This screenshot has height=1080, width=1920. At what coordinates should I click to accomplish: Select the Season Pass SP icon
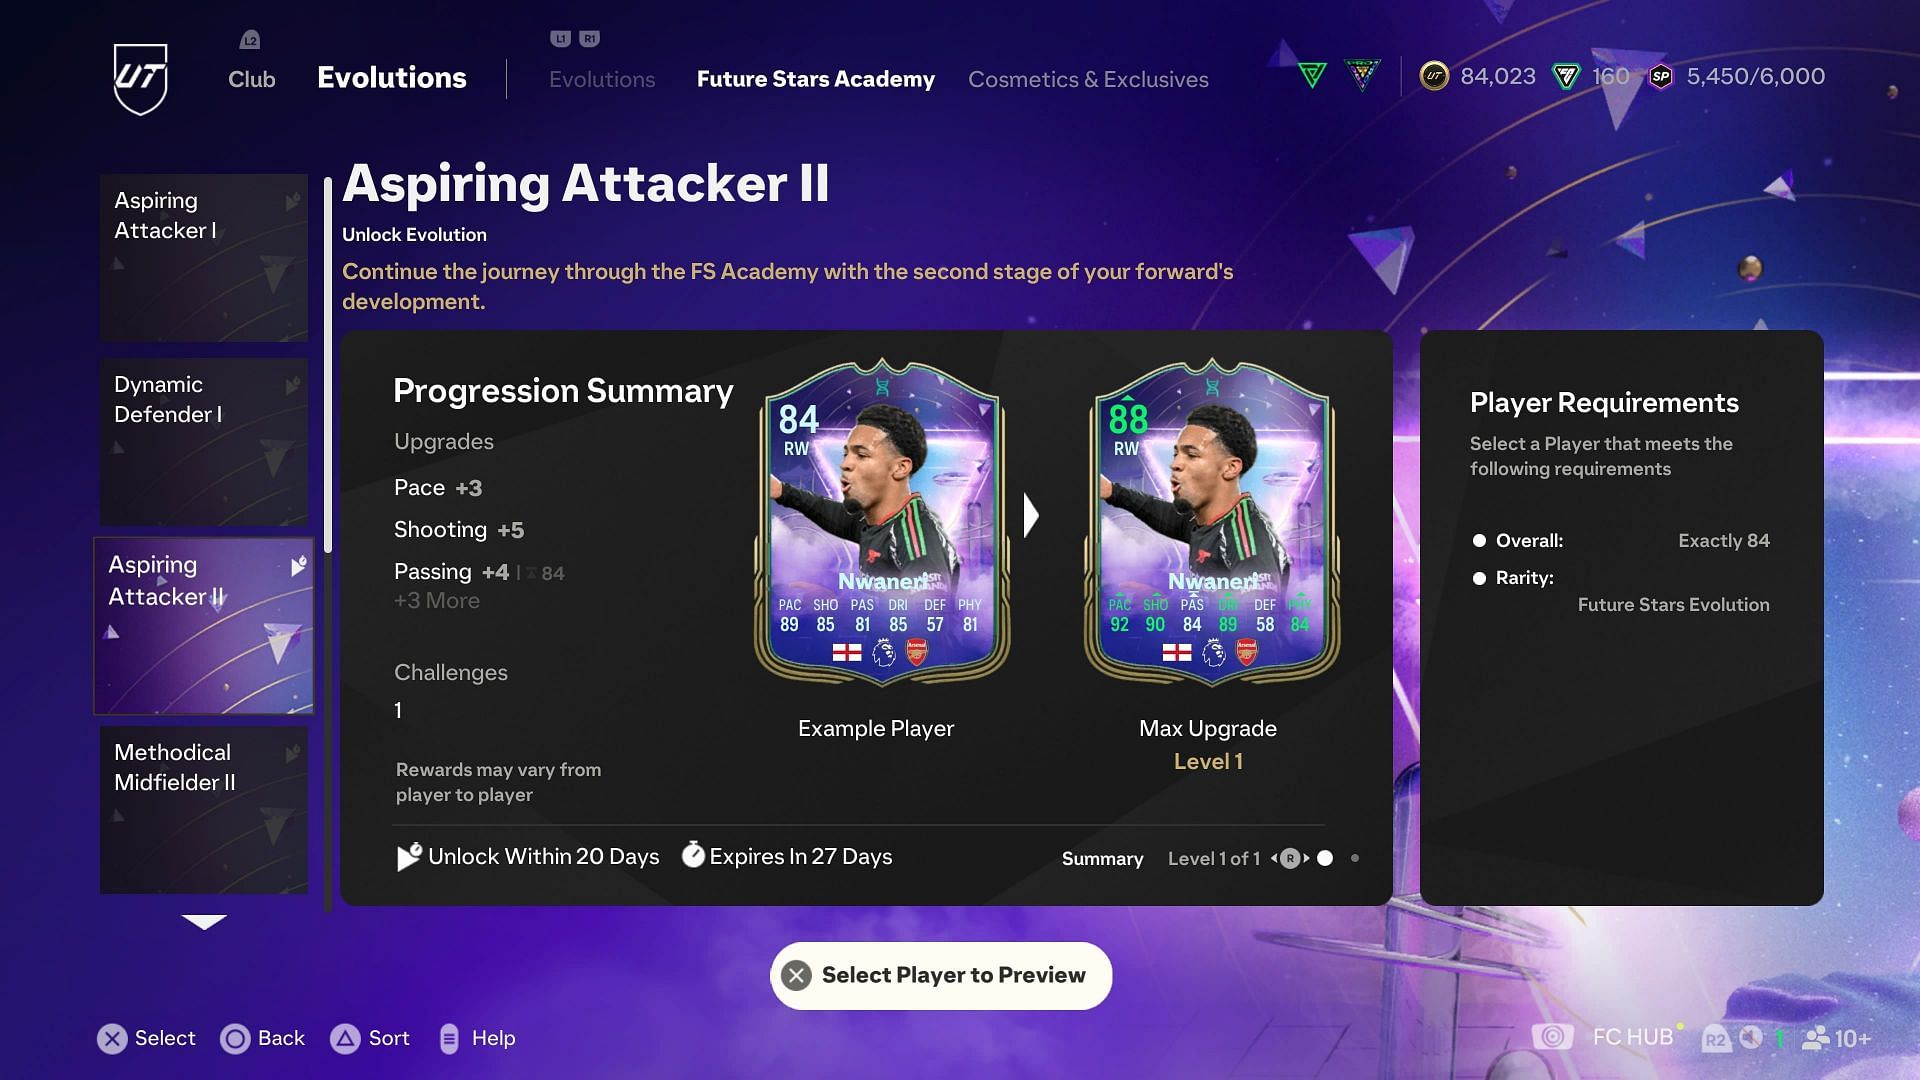tap(1662, 76)
